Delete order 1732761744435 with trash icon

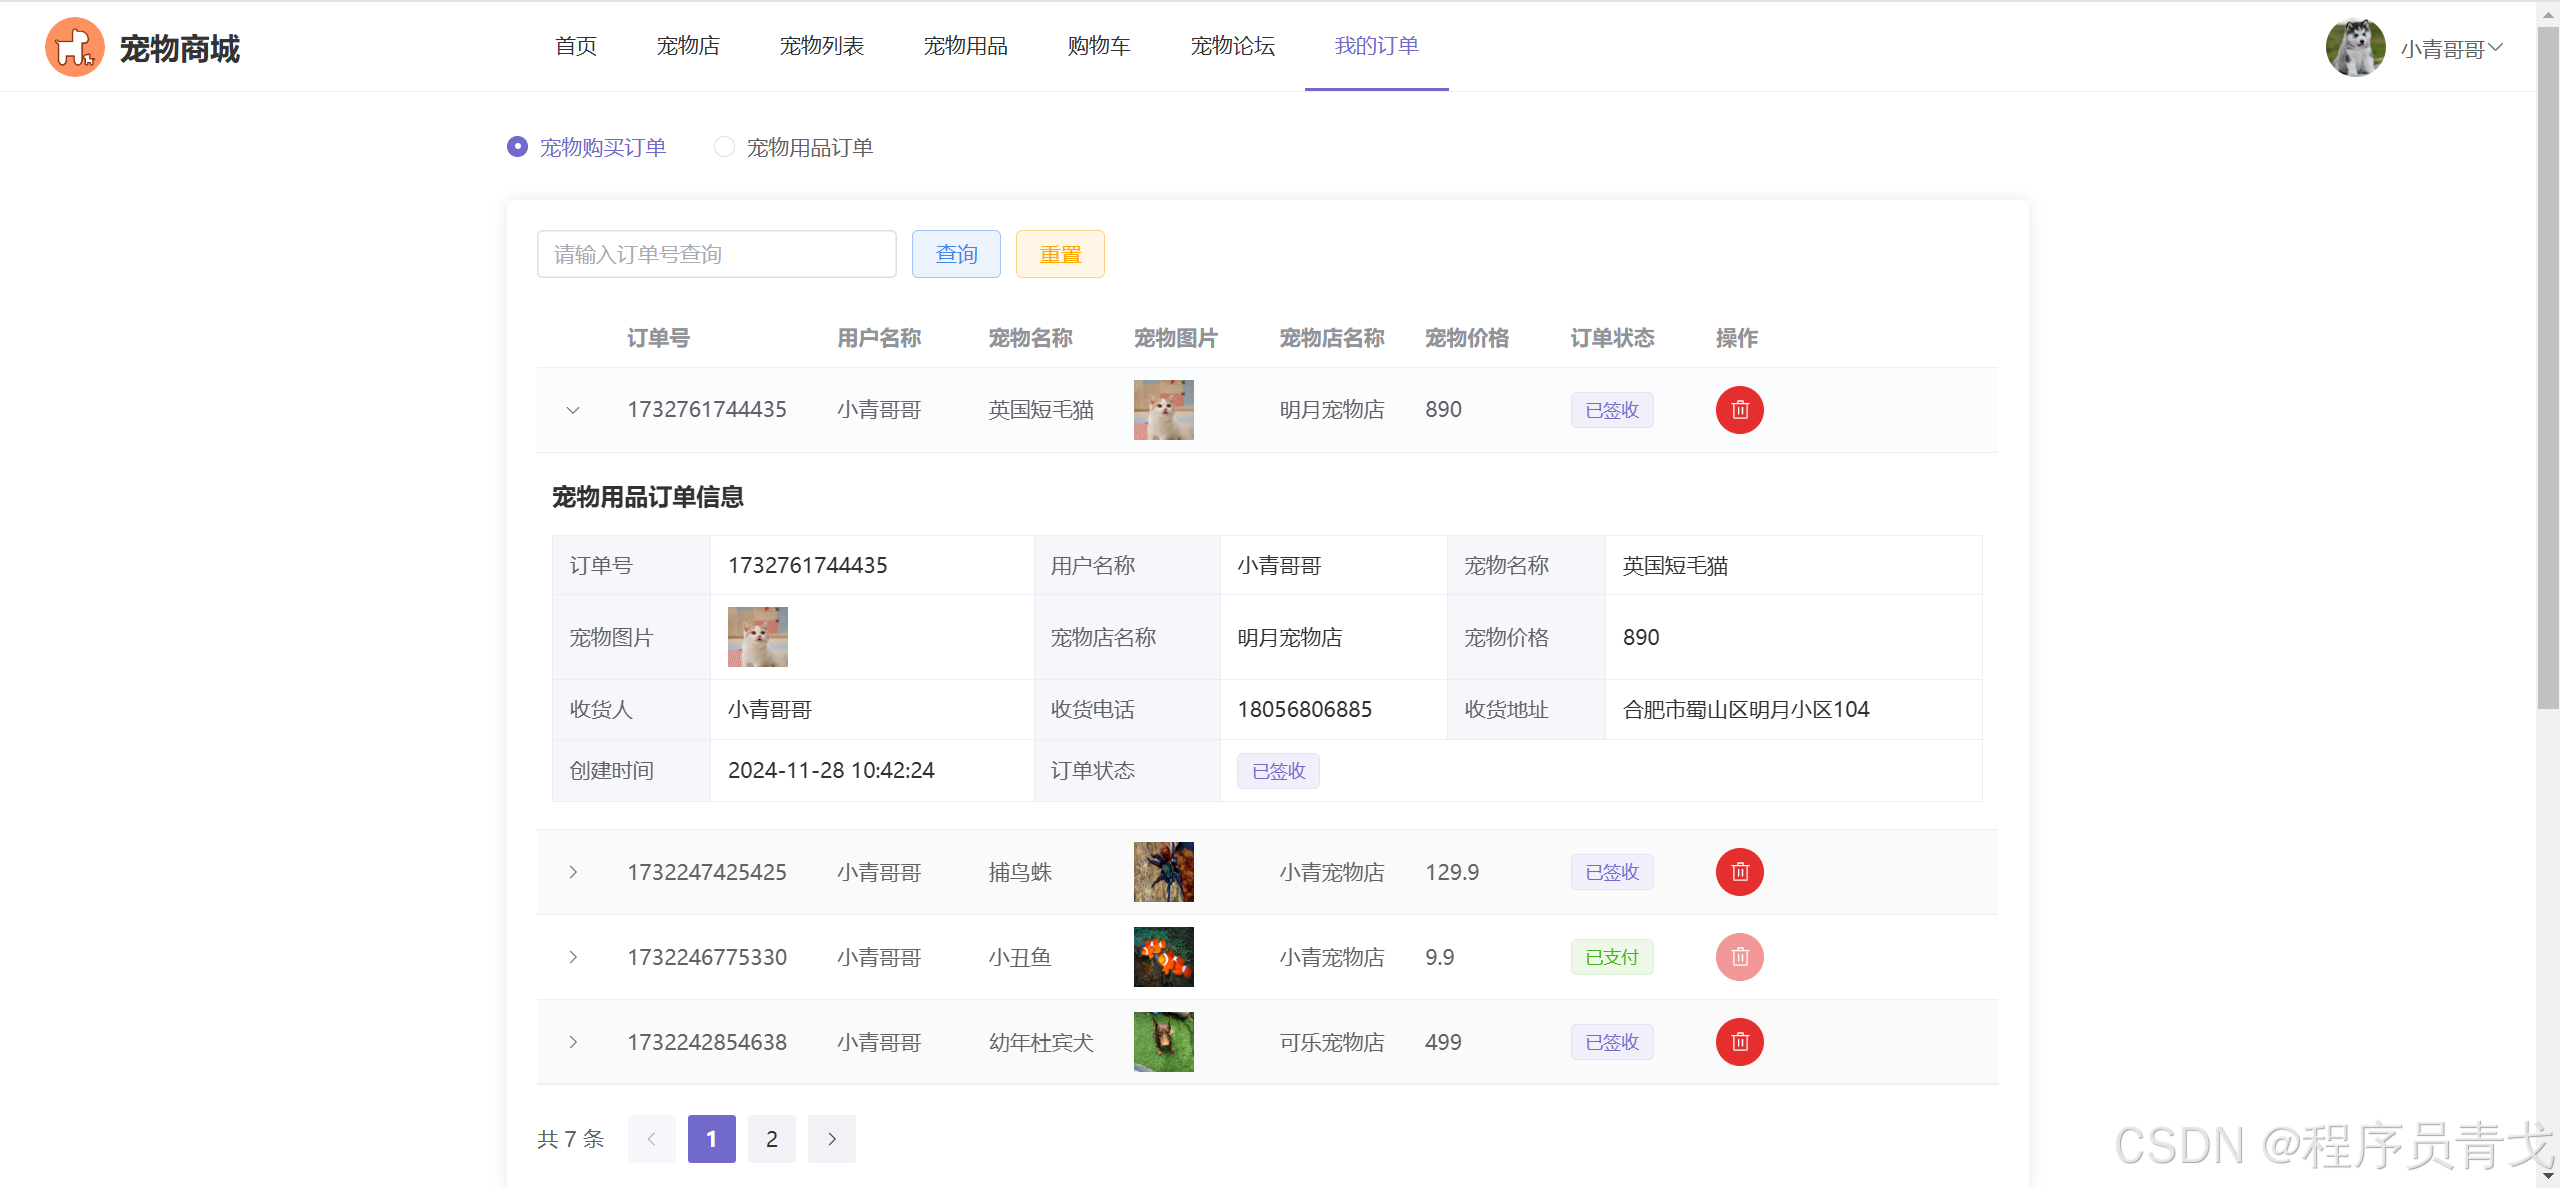1739,410
